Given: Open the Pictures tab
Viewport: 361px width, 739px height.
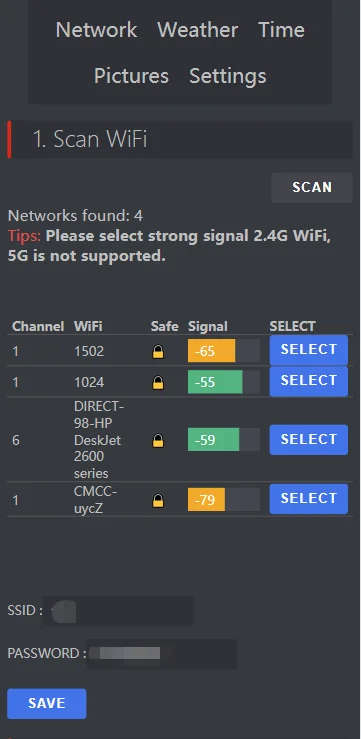Looking at the screenshot, I should [x=131, y=76].
